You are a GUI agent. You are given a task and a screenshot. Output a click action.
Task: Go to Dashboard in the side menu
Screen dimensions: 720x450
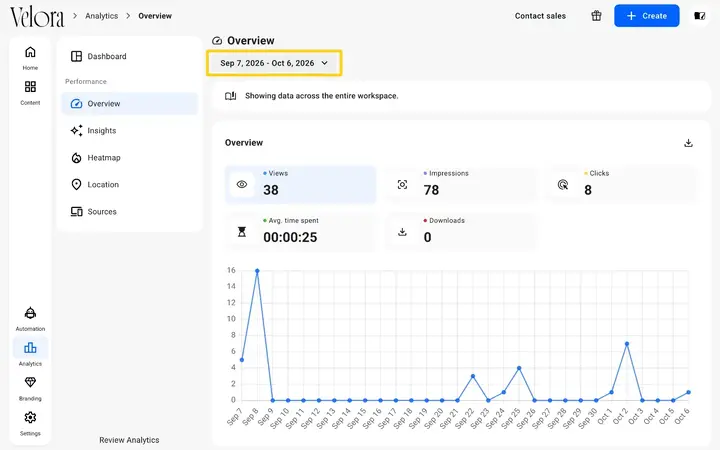pos(129,56)
